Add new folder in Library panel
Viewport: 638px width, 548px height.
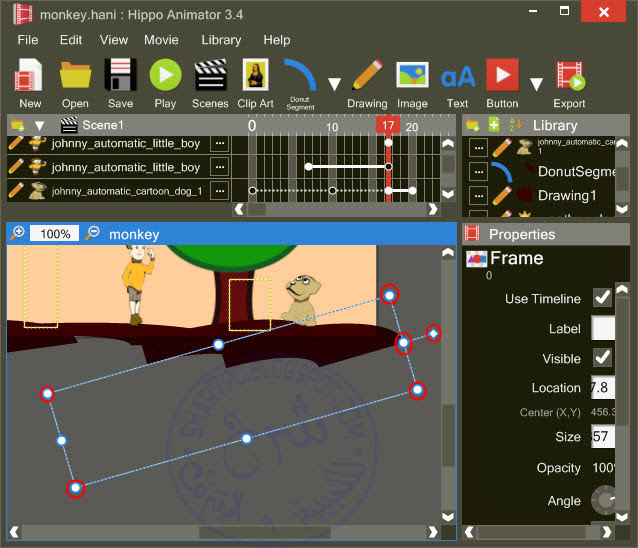(x=473, y=125)
